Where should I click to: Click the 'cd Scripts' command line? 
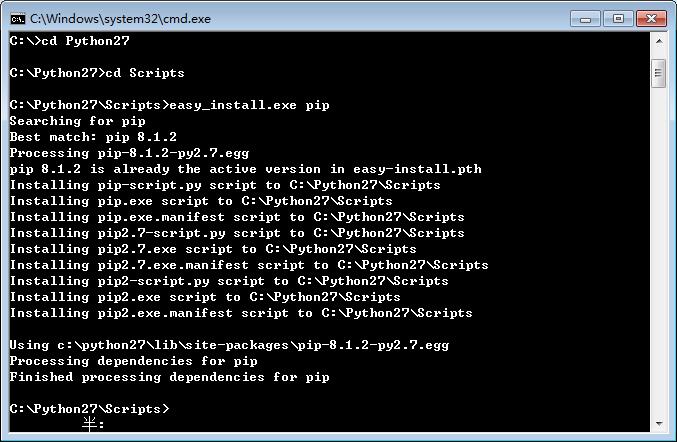97,73
